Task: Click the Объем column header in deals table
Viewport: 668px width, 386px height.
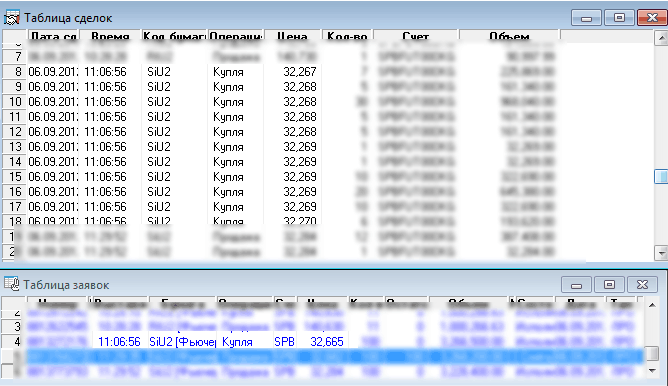Action: click(x=510, y=36)
